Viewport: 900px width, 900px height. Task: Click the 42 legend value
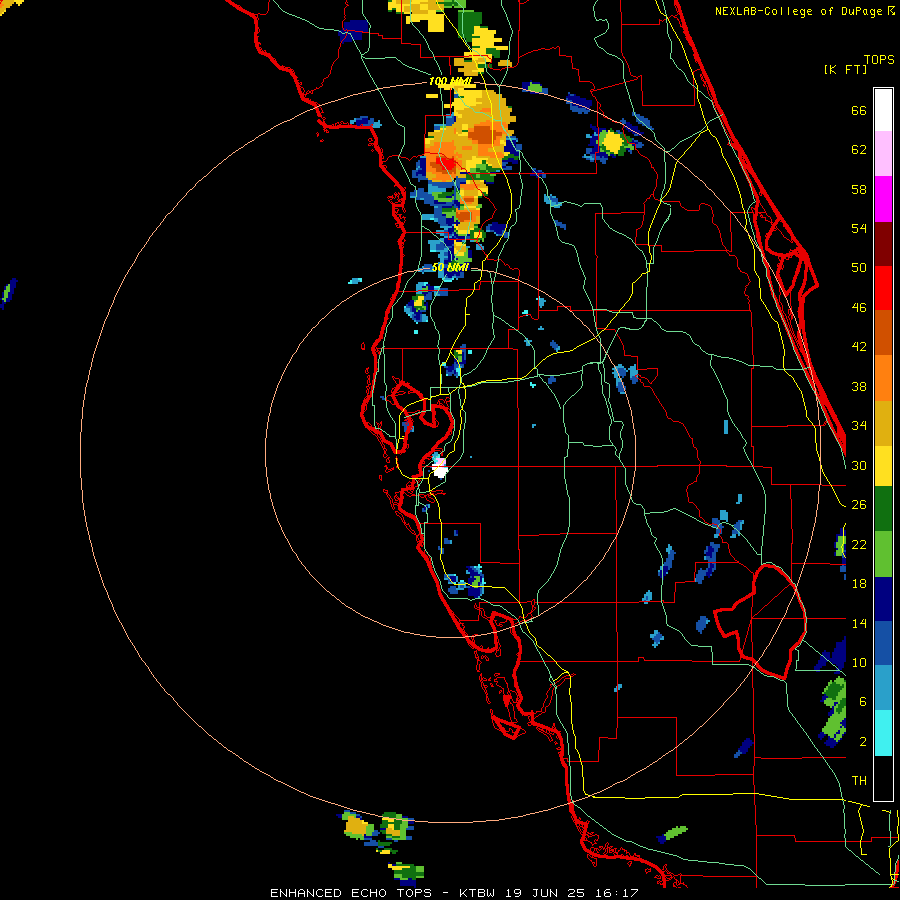859,347
